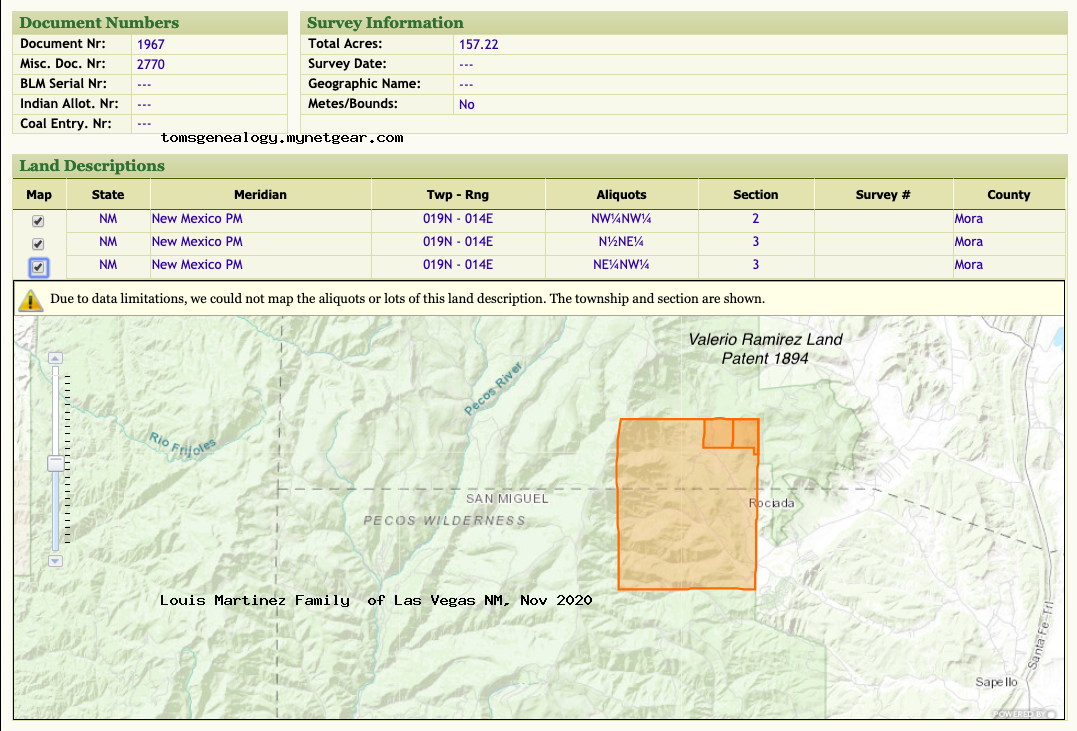Image resolution: width=1077 pixels, height=731 pixels.
Task: Click the Aliquots column header
Action: 621,195
